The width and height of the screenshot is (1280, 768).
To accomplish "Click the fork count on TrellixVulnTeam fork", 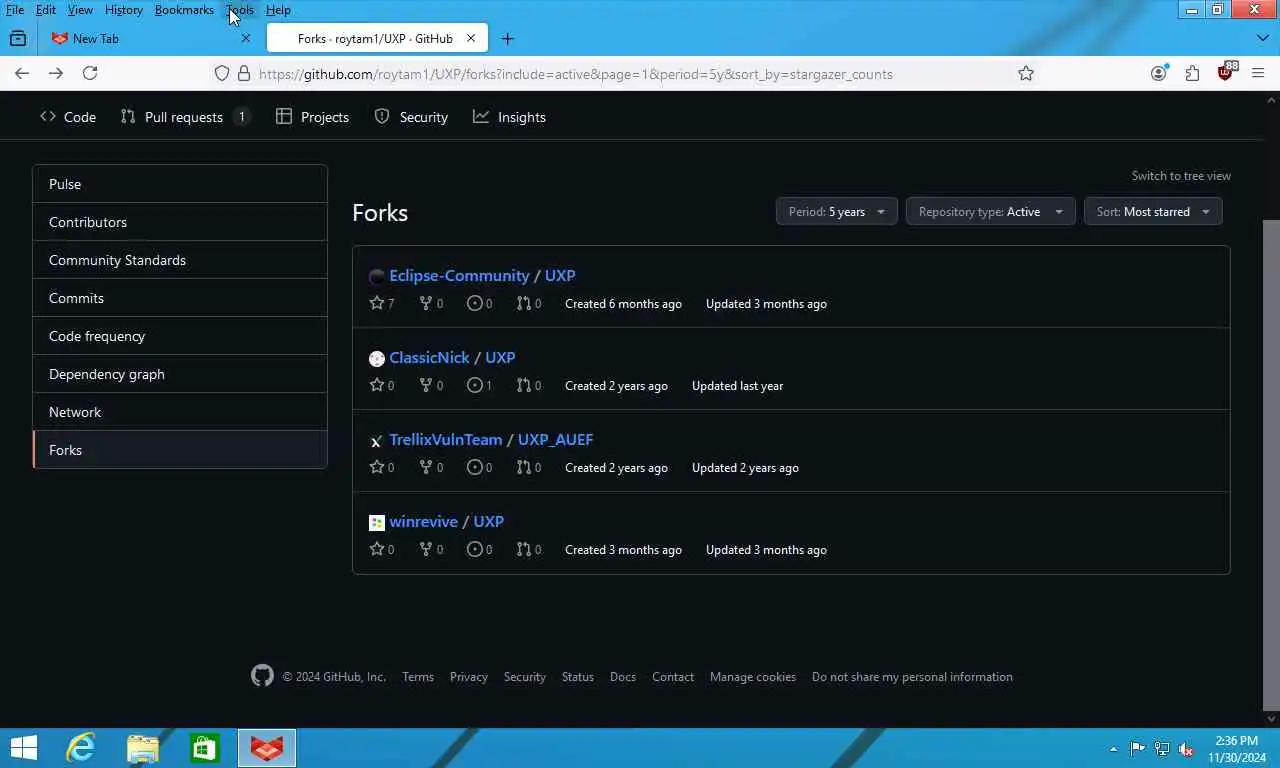I will point(431,467).
